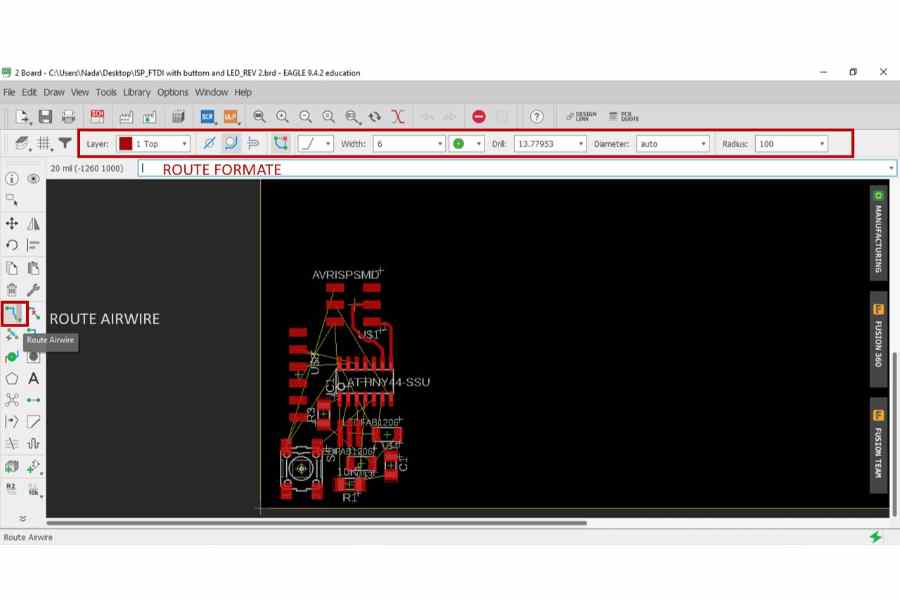This screenshot has height=600, width=900.
Task: Select the Ripup tool
Action: click(x=34, y=313)
